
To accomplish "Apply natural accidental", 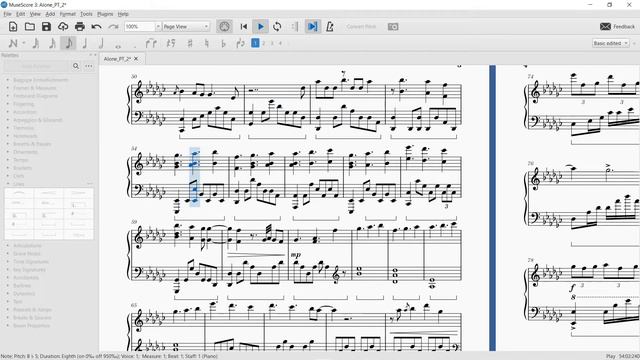I will click(207, 43).
